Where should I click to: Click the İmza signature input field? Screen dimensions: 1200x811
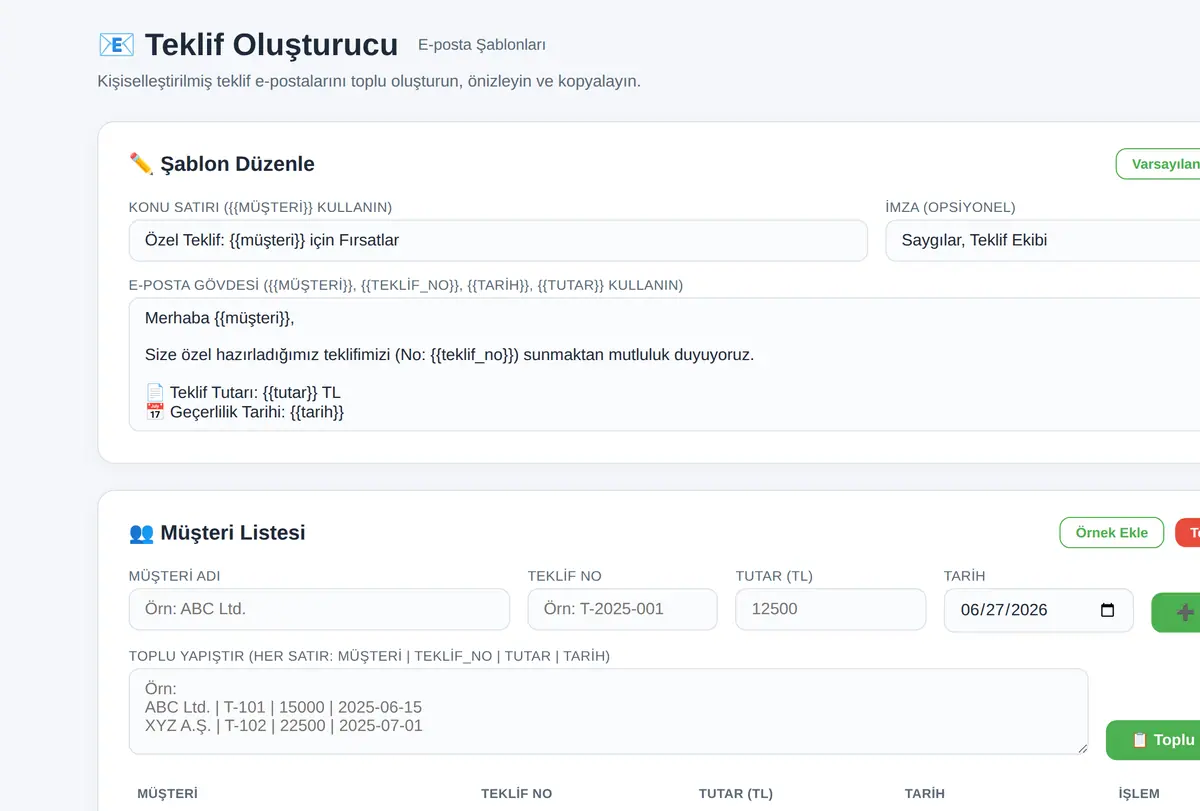(1042, 240)
